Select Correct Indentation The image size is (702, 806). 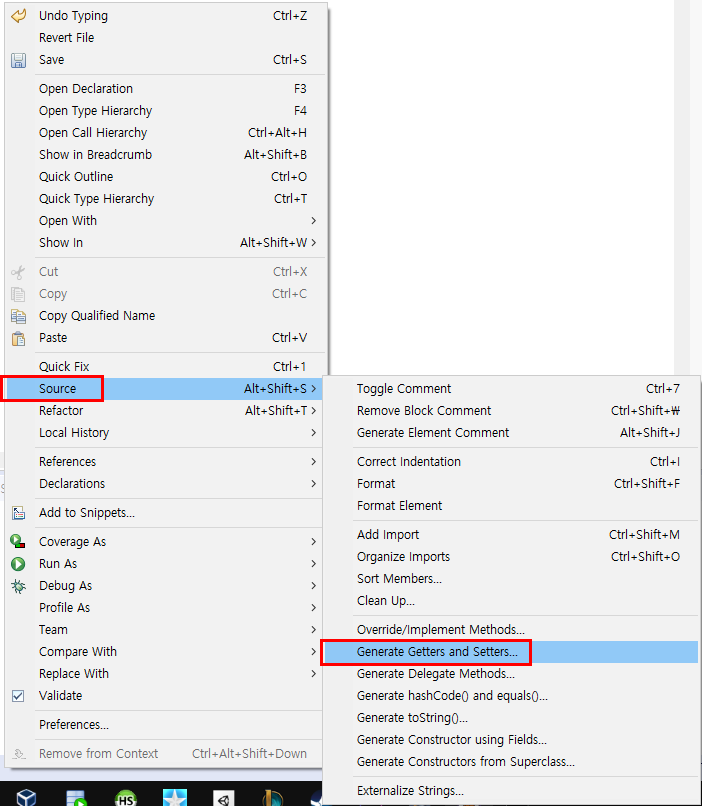coord(511,462)
